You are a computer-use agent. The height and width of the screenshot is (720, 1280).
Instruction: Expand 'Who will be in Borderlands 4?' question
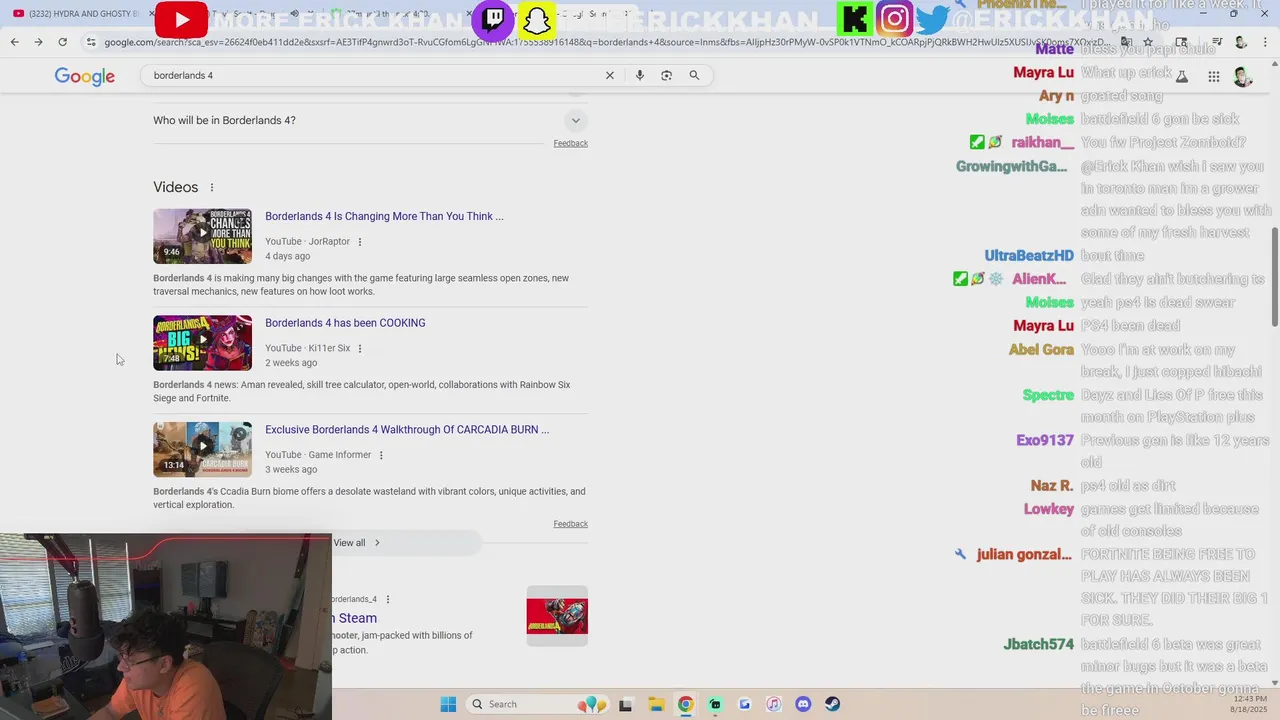575,121
